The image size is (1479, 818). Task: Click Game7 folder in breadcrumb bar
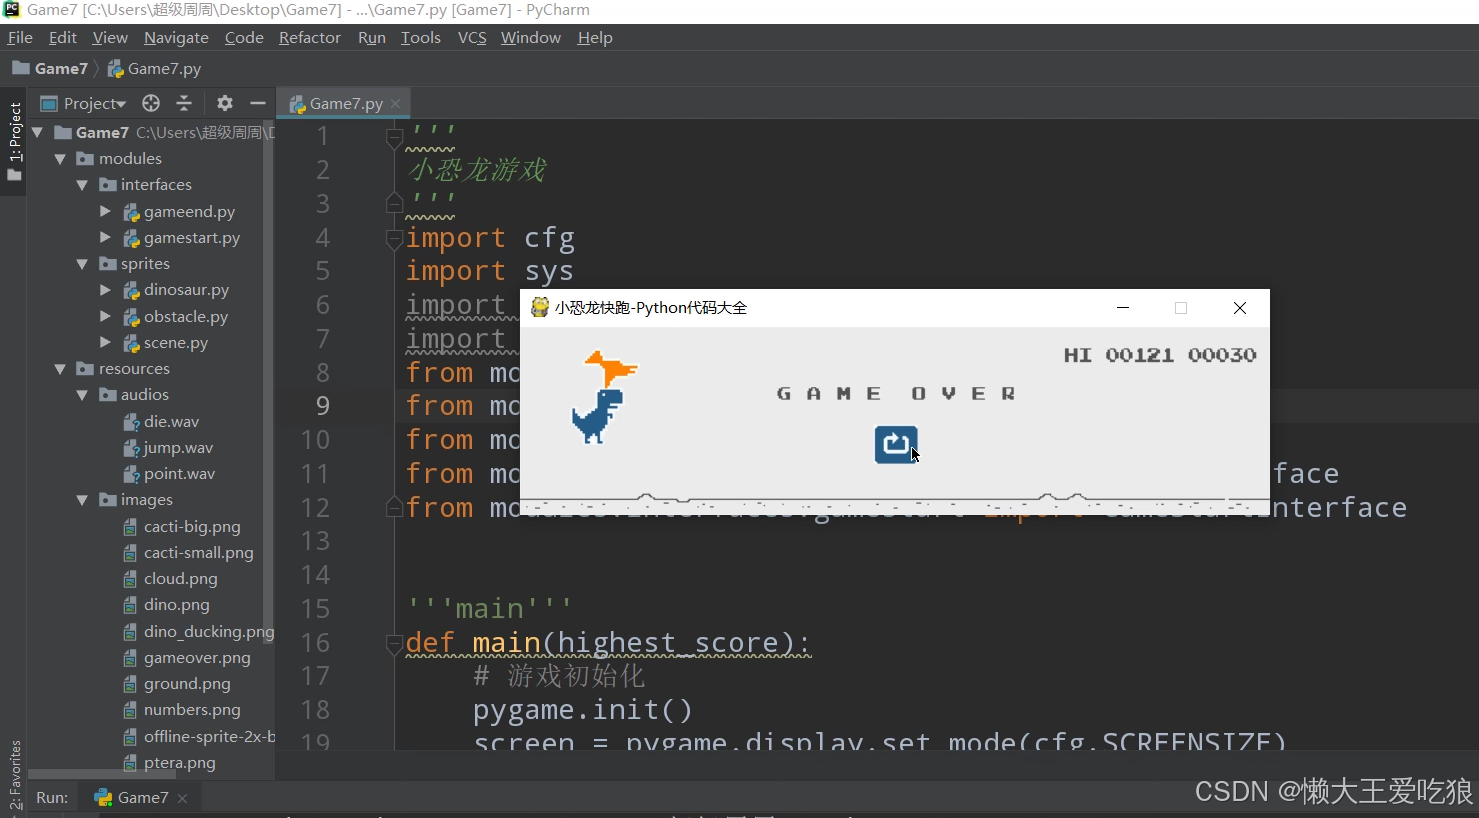pyautogui.click(x=50, y=68)
